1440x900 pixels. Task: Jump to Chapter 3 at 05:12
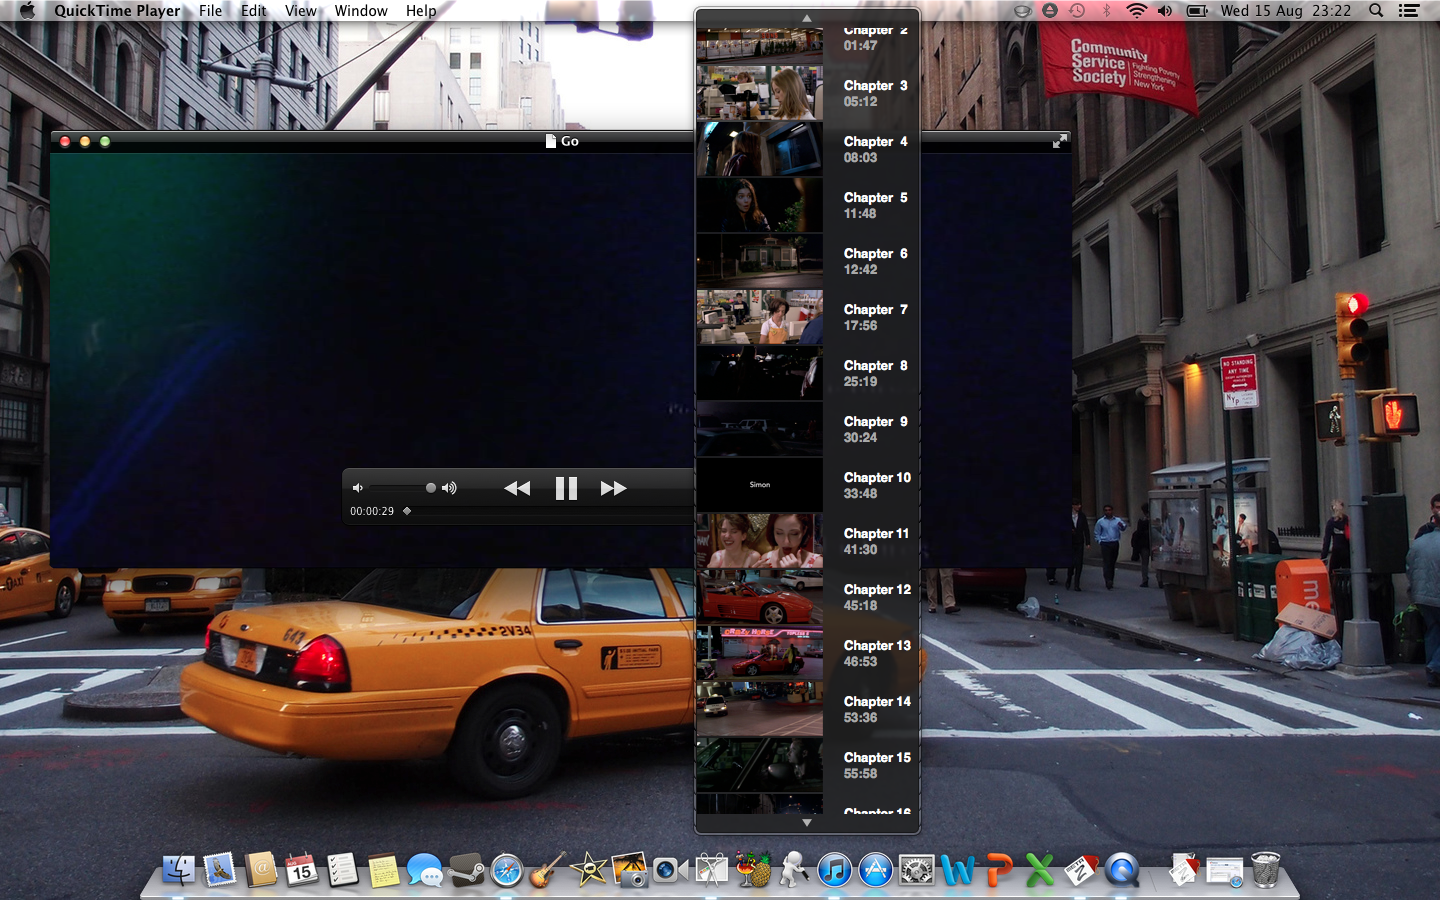[807, 93]
